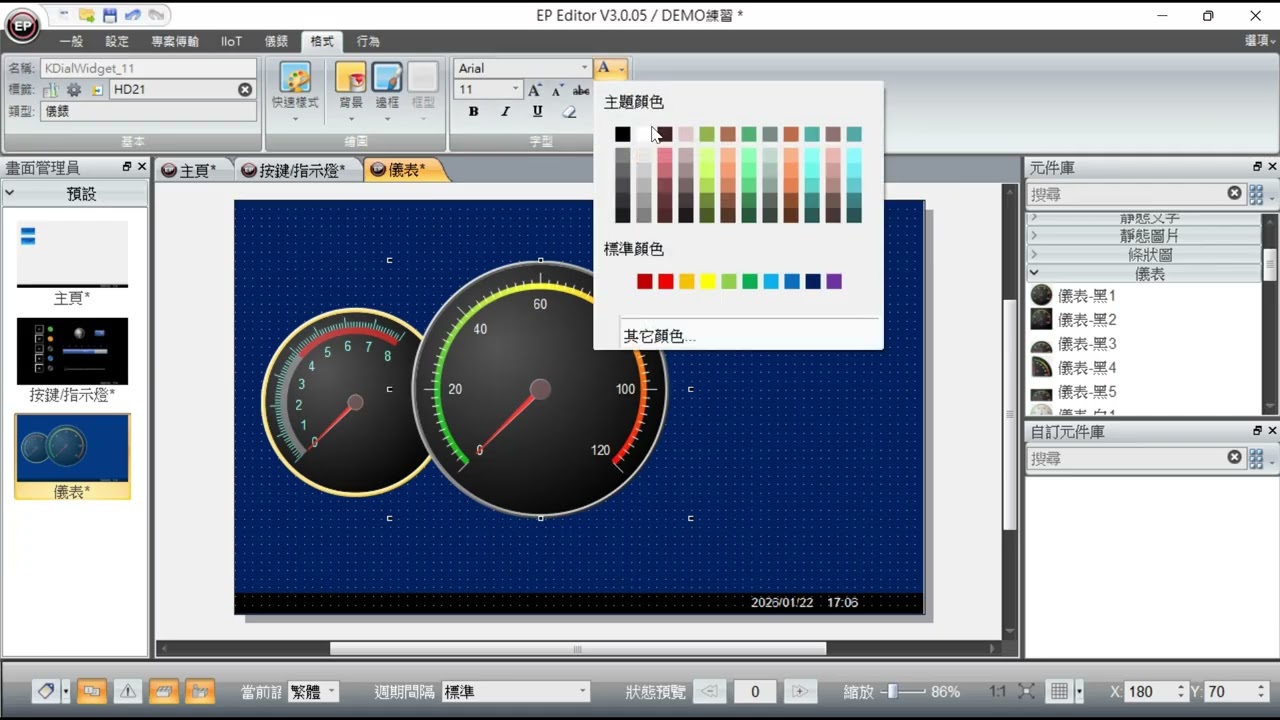This screenshot has height=720, width=1280.
Task: Toggle the highlighted overlap icon in bottom toolbar
Action: [x=92, y=691]
